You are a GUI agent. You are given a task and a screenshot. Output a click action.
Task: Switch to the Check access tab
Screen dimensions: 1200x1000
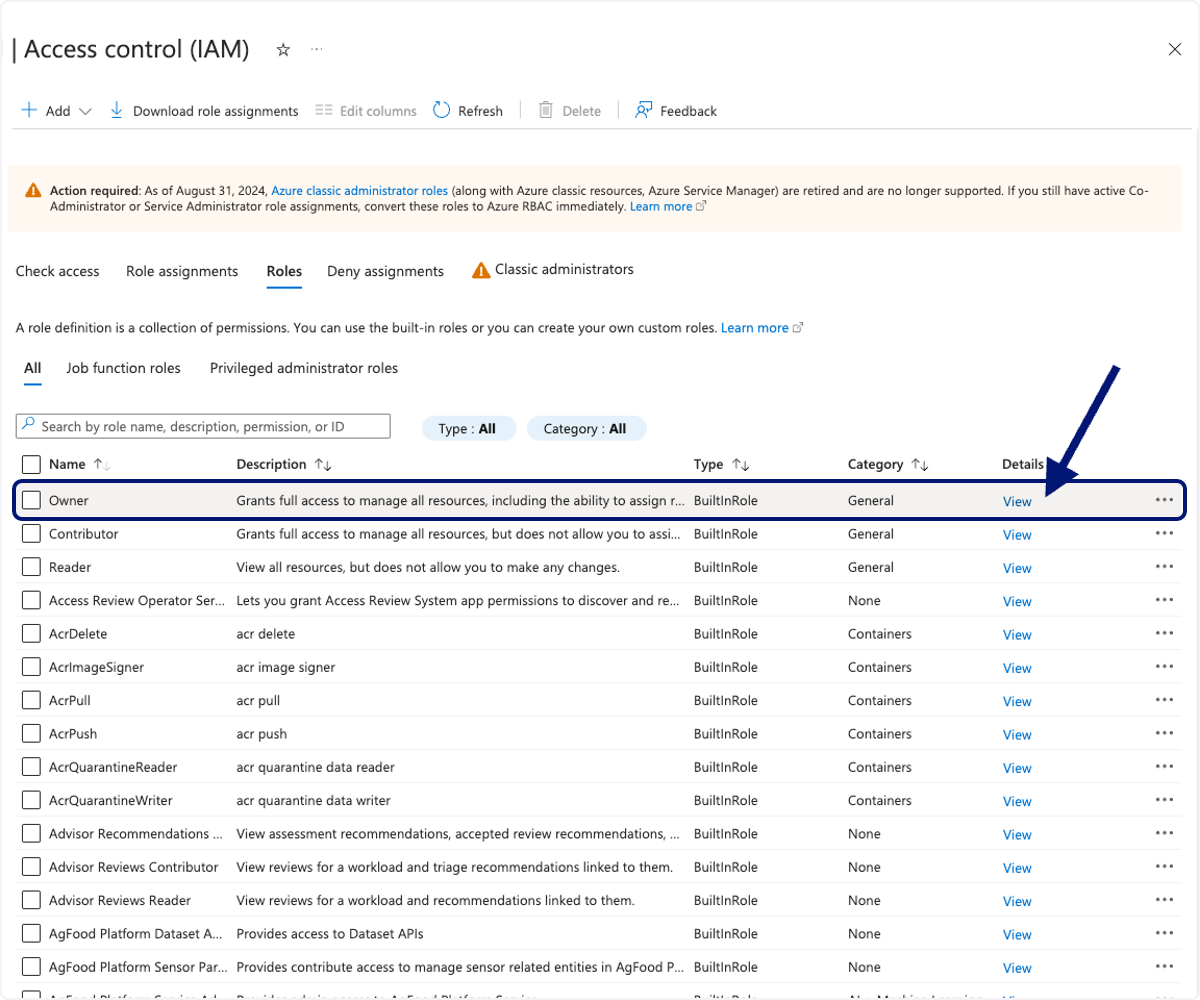point(58,271)
